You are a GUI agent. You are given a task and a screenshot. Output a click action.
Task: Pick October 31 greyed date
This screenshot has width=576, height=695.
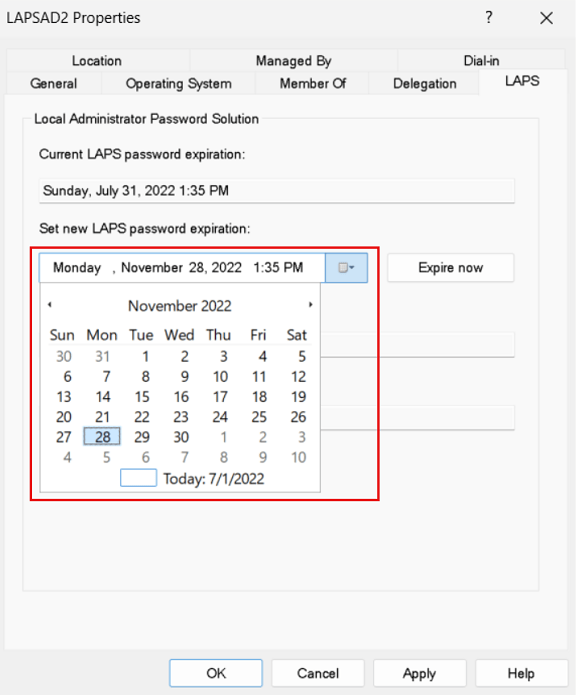[x=102, y=356]
